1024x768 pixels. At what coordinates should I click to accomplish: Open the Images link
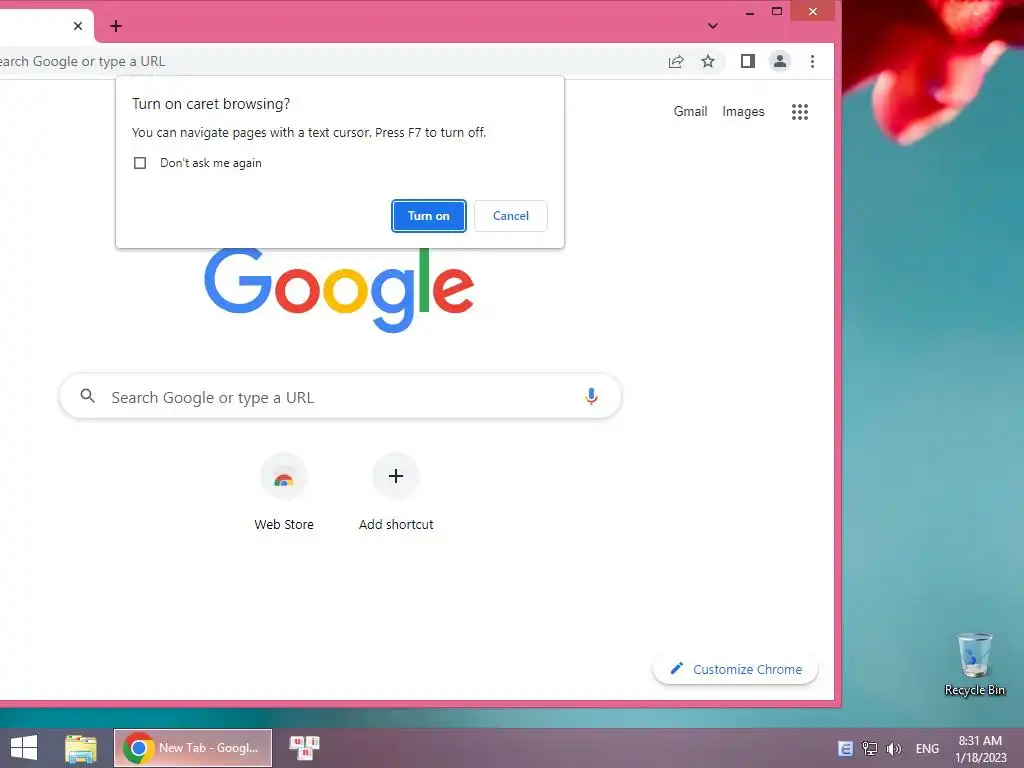[743, 112]
